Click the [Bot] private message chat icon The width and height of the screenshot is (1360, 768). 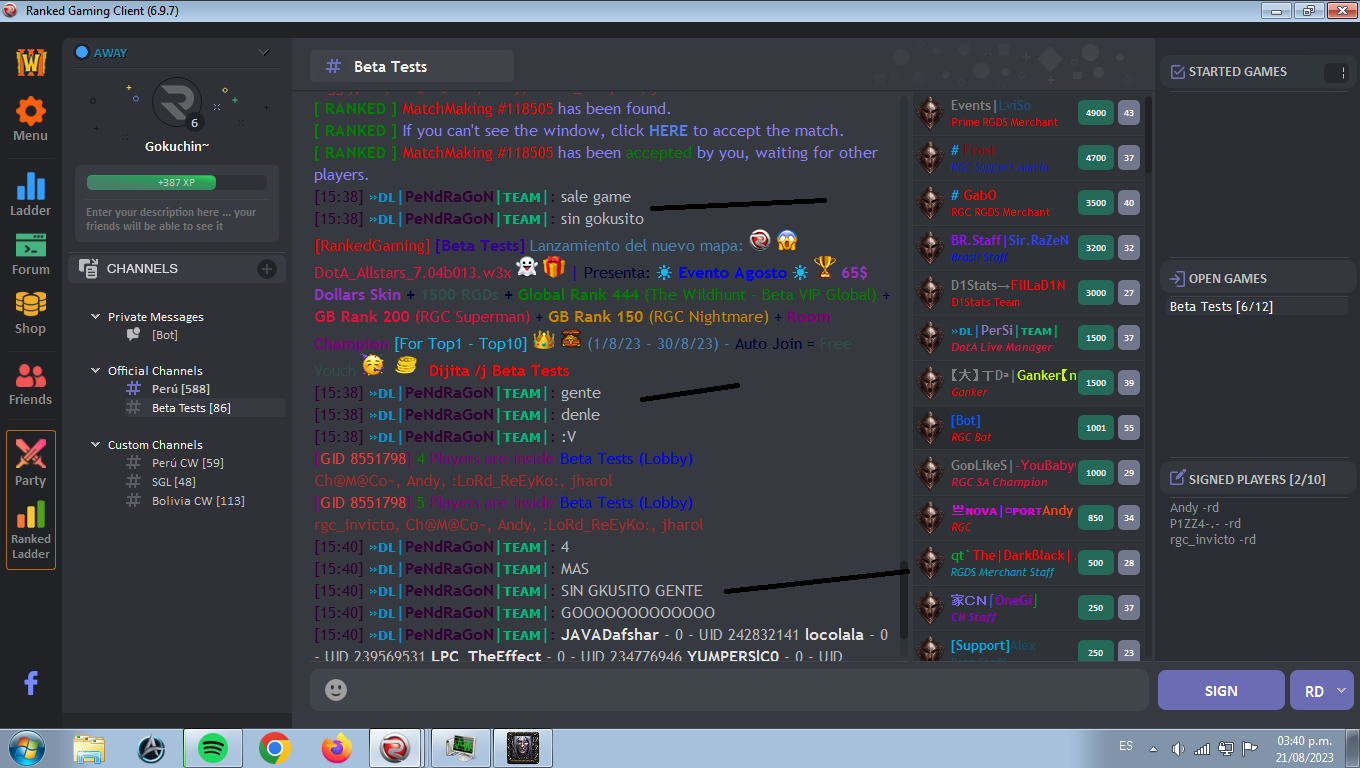(x=133, y=335)
